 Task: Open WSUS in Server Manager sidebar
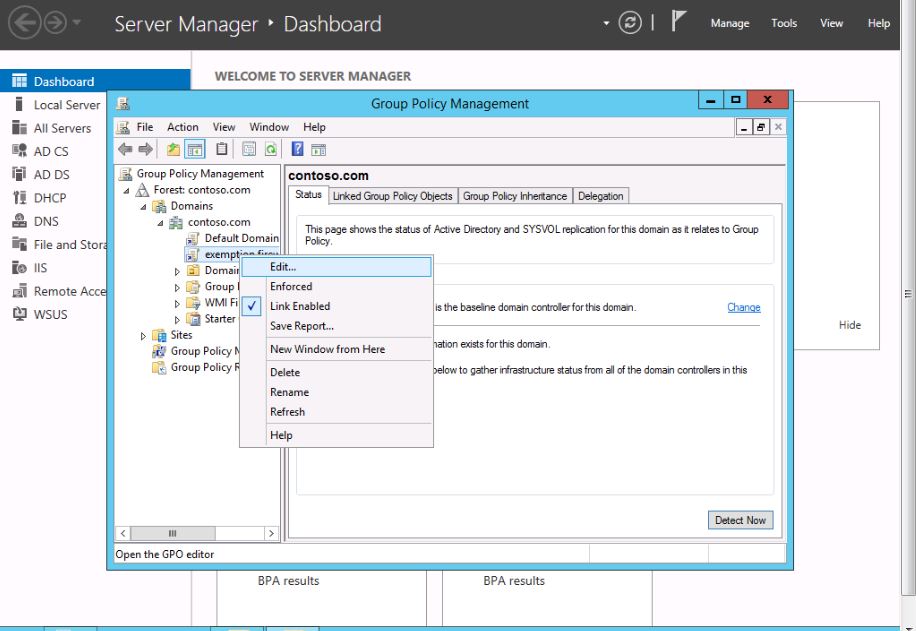51,314
